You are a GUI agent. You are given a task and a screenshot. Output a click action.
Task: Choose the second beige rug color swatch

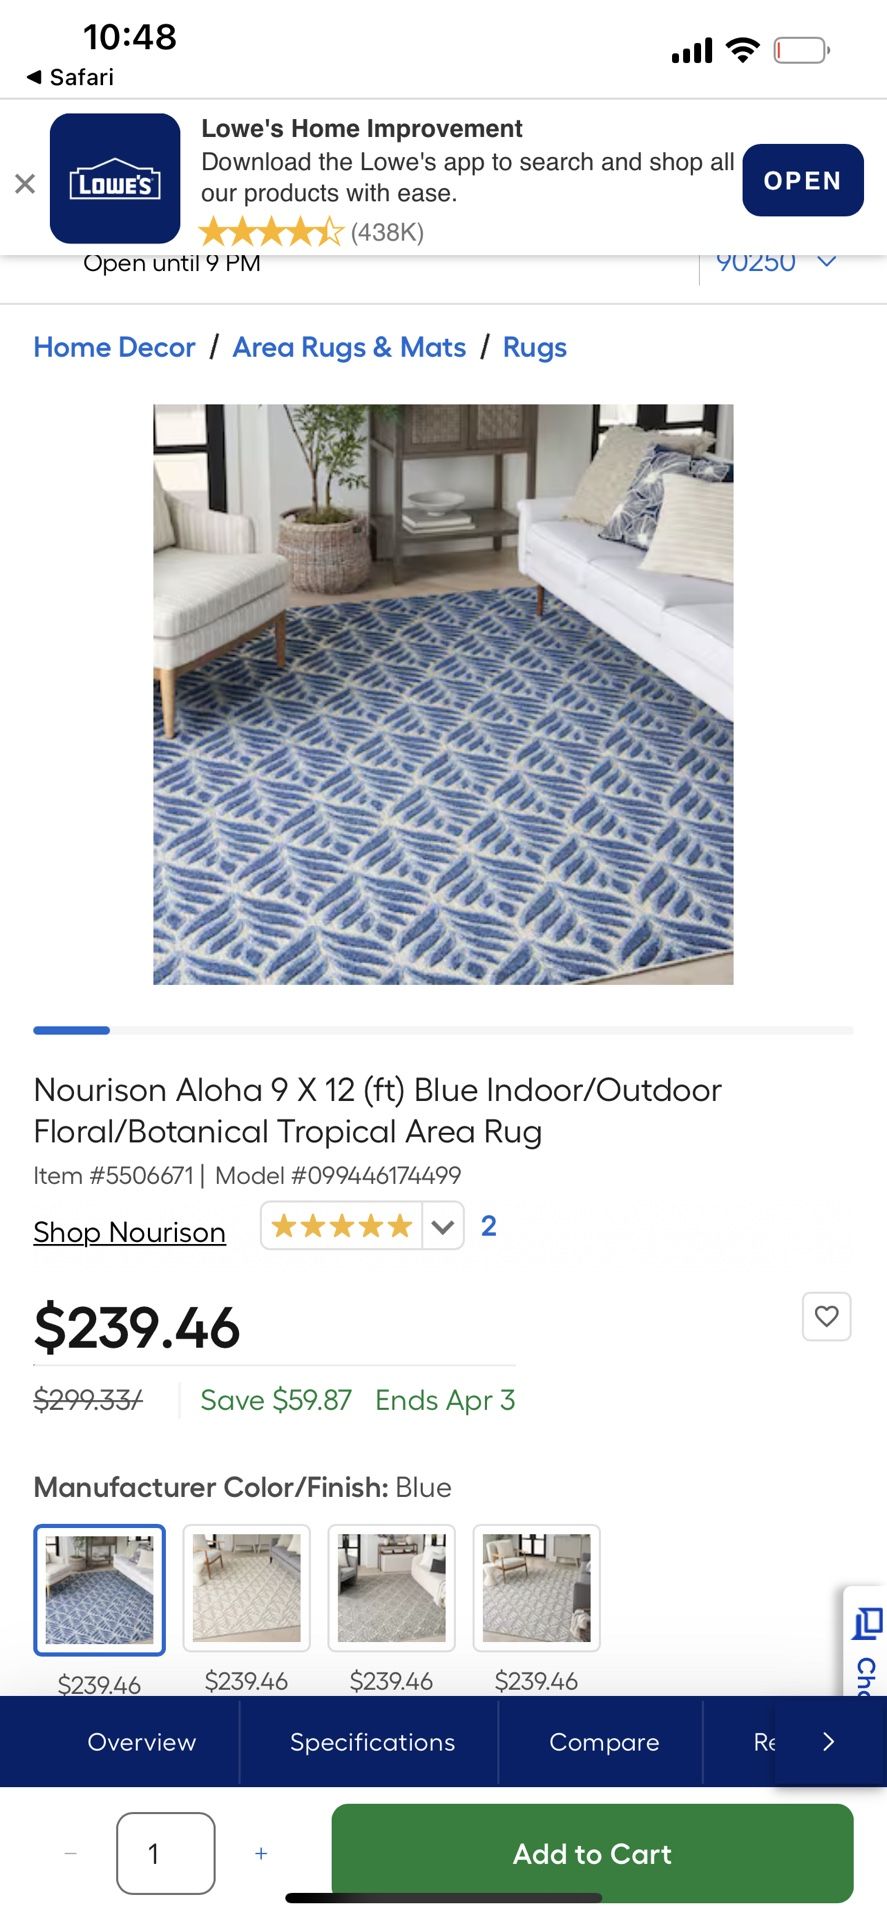pyautogui.click(x=246, y=1588)
